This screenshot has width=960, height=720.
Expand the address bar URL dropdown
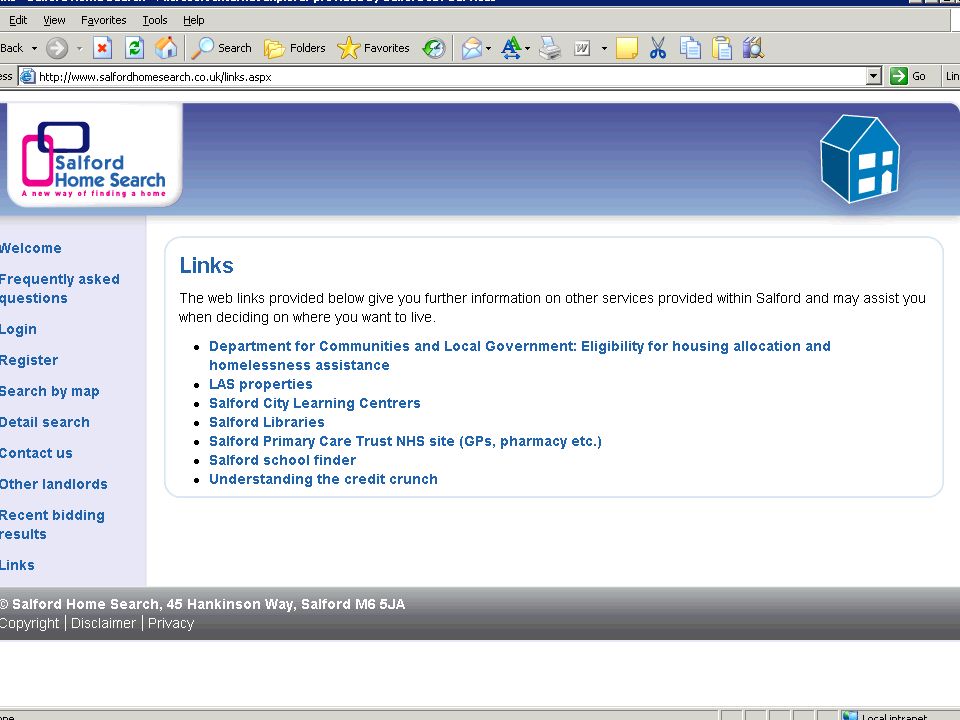pos(874,77)
